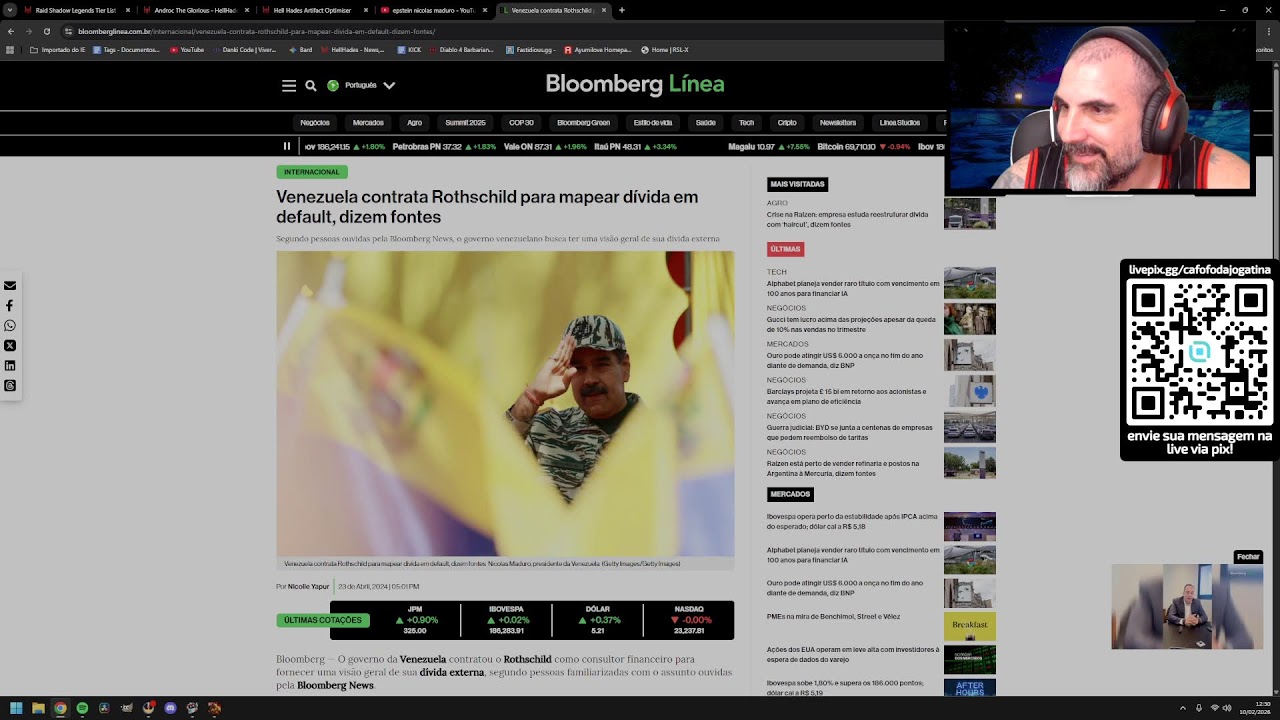Open a new browser tab
Viewport: 1280px width, 720px height.
click(x=622, y=10)
